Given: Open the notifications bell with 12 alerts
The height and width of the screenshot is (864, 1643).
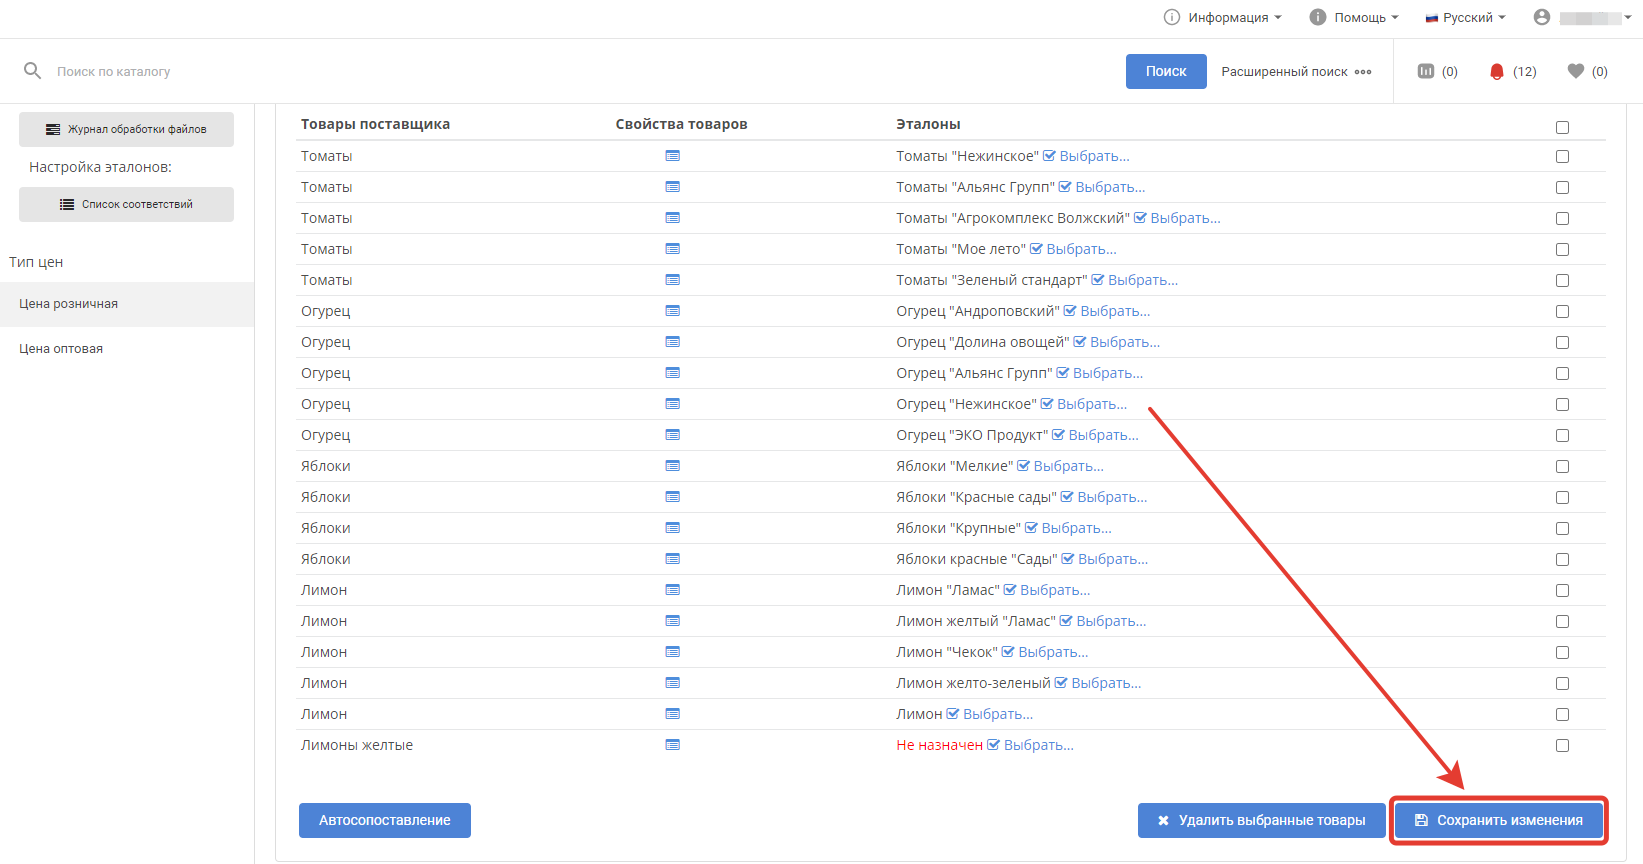Looking at the screenshot, I should (x=1497, y=71).
